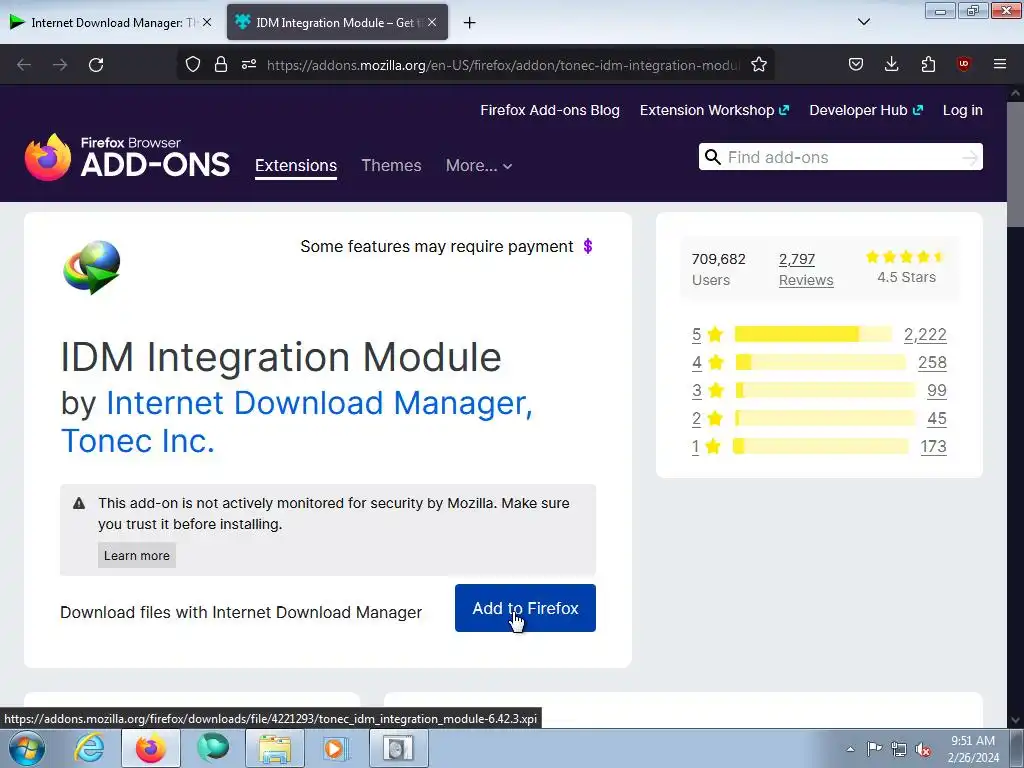This screenshot has width=1024, height=768.
Task: Reload the page with the refresh icon
Action: [x=96, y=65]
